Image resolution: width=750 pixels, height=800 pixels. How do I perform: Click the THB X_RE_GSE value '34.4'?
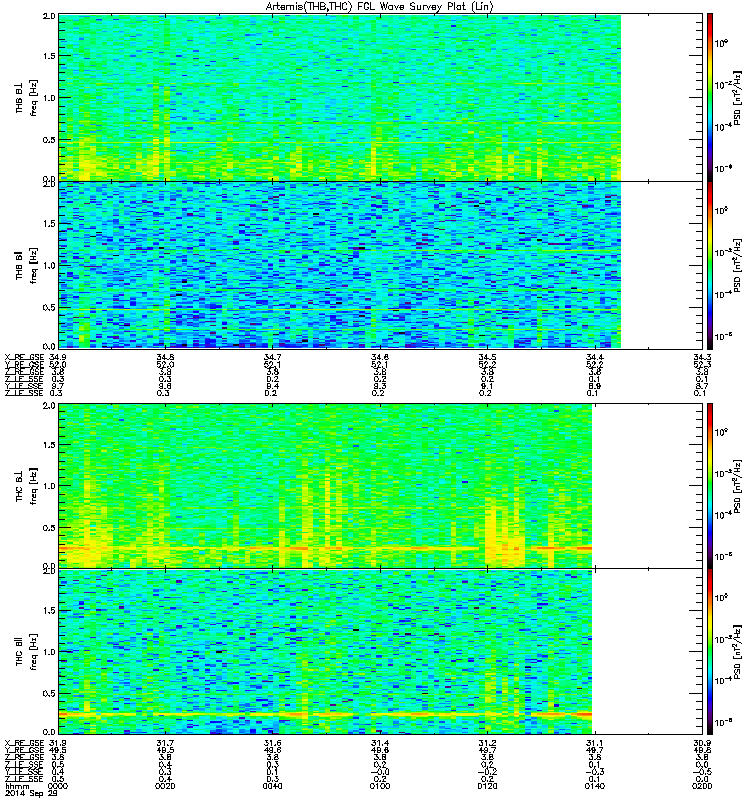click(x=595, y=357)
